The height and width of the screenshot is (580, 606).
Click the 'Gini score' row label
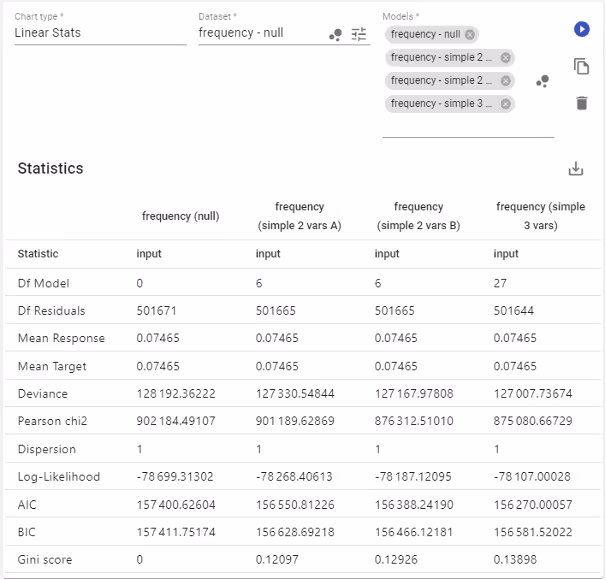(x=45, y=560)
